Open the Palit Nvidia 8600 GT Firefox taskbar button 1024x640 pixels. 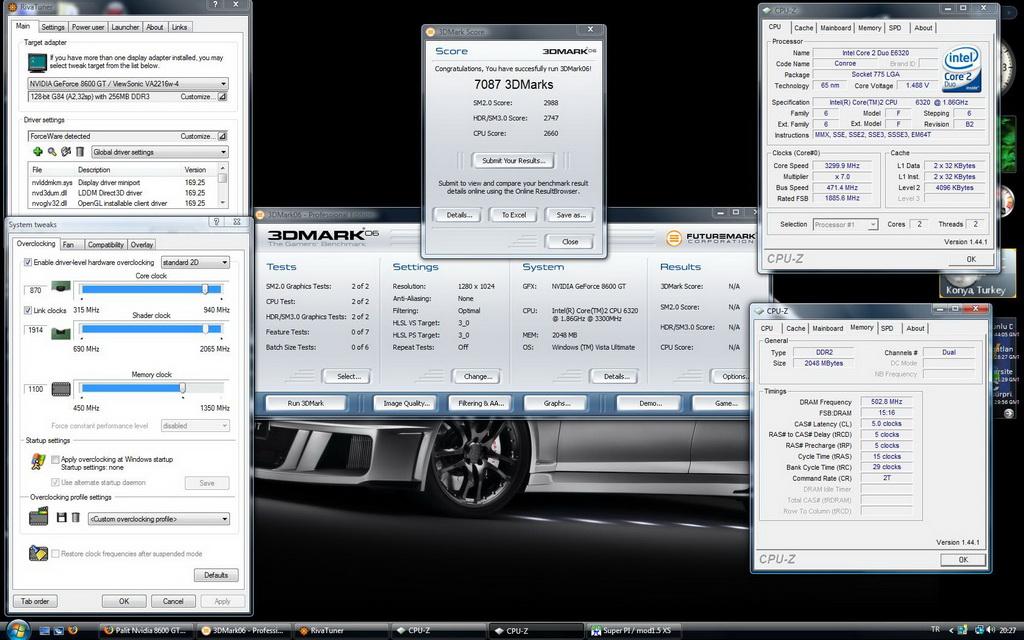tap(146, 631)
